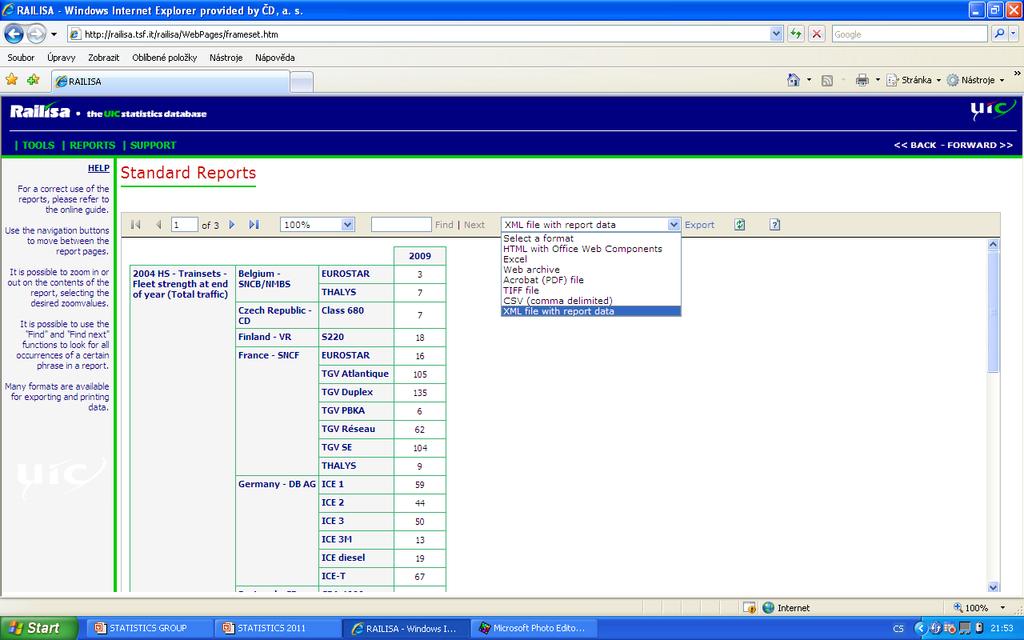The width and height of the screenshot is (1024, 640).
Task: Switch to STATISTICS 2011 taskbar window
Action: pos(278,628)
